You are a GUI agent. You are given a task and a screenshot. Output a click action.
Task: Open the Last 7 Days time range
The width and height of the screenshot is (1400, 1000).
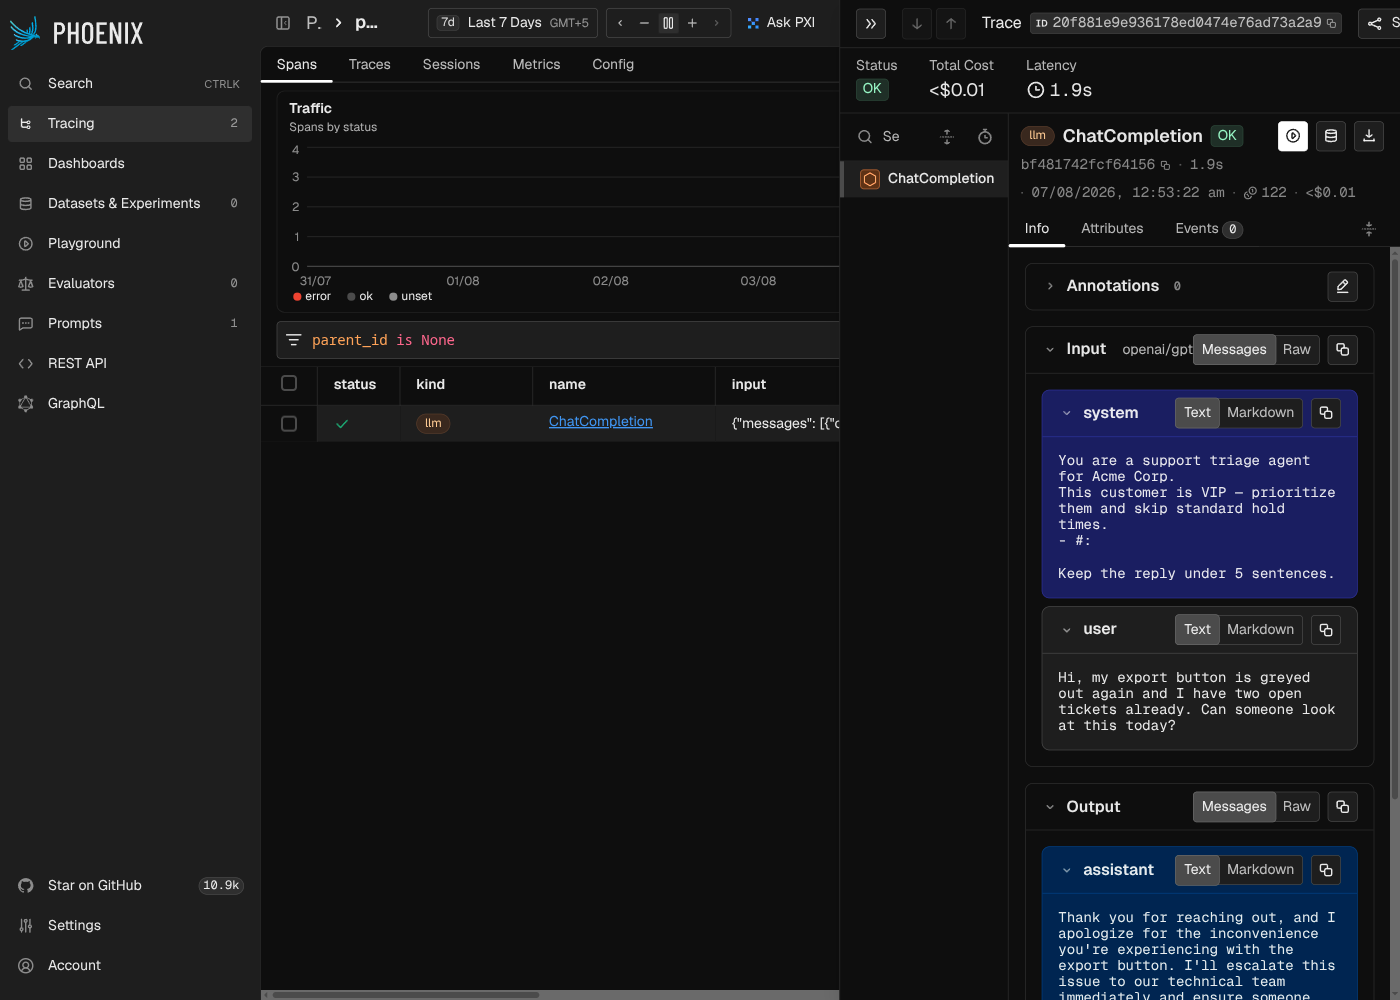pos(513,23)
